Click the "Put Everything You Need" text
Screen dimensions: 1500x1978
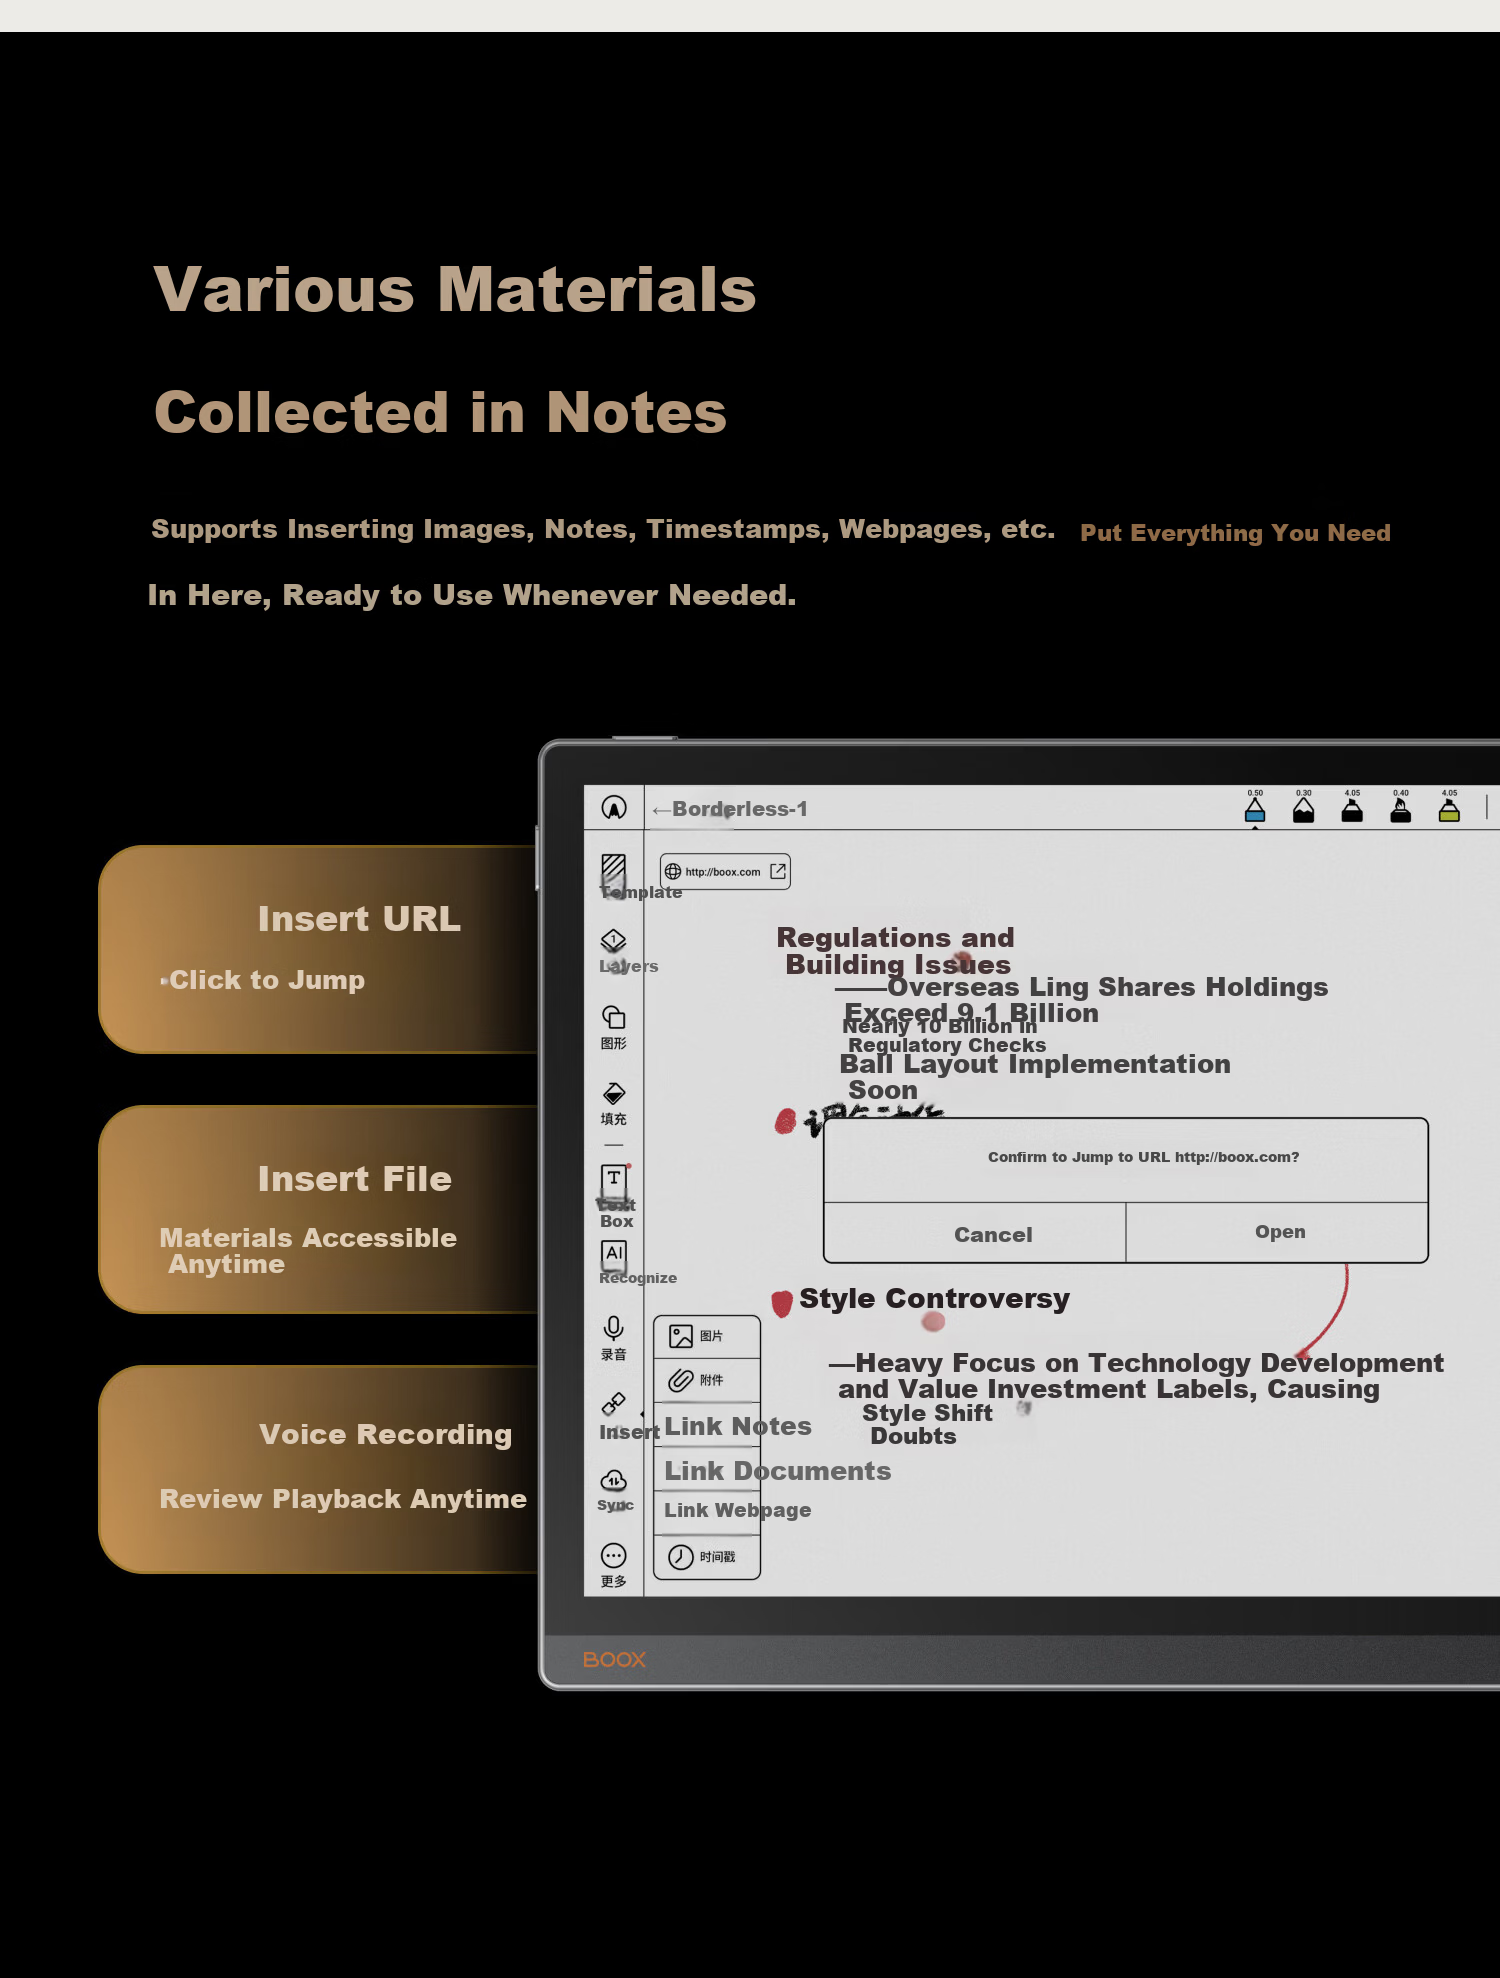click(x=1235, y=533)
